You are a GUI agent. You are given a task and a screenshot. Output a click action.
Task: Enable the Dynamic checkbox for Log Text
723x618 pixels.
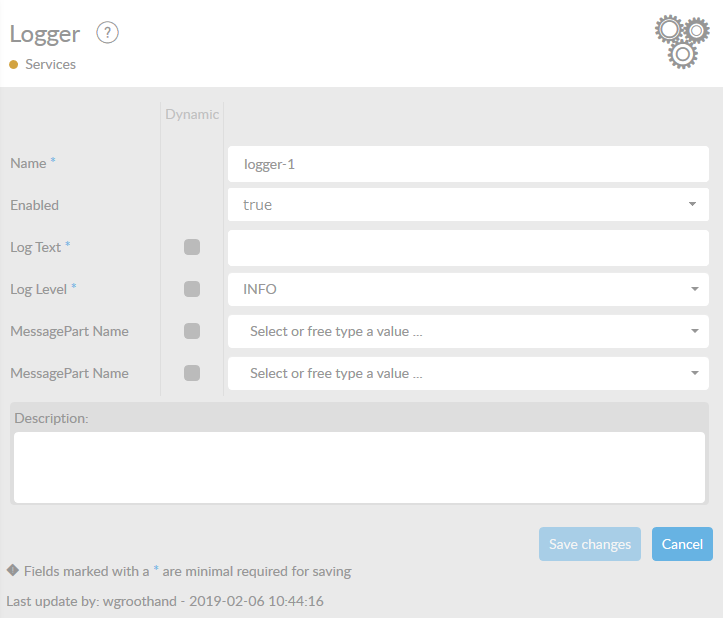point(192,247)
